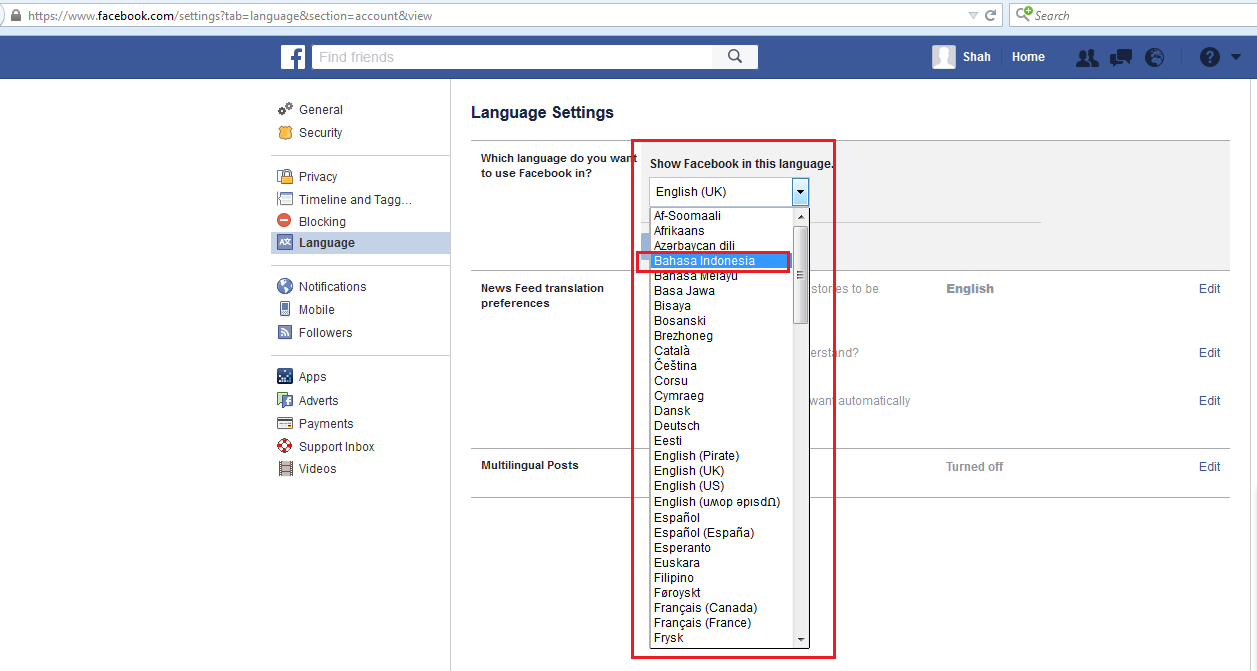Click the browser reload button

[x=990, y=16]
